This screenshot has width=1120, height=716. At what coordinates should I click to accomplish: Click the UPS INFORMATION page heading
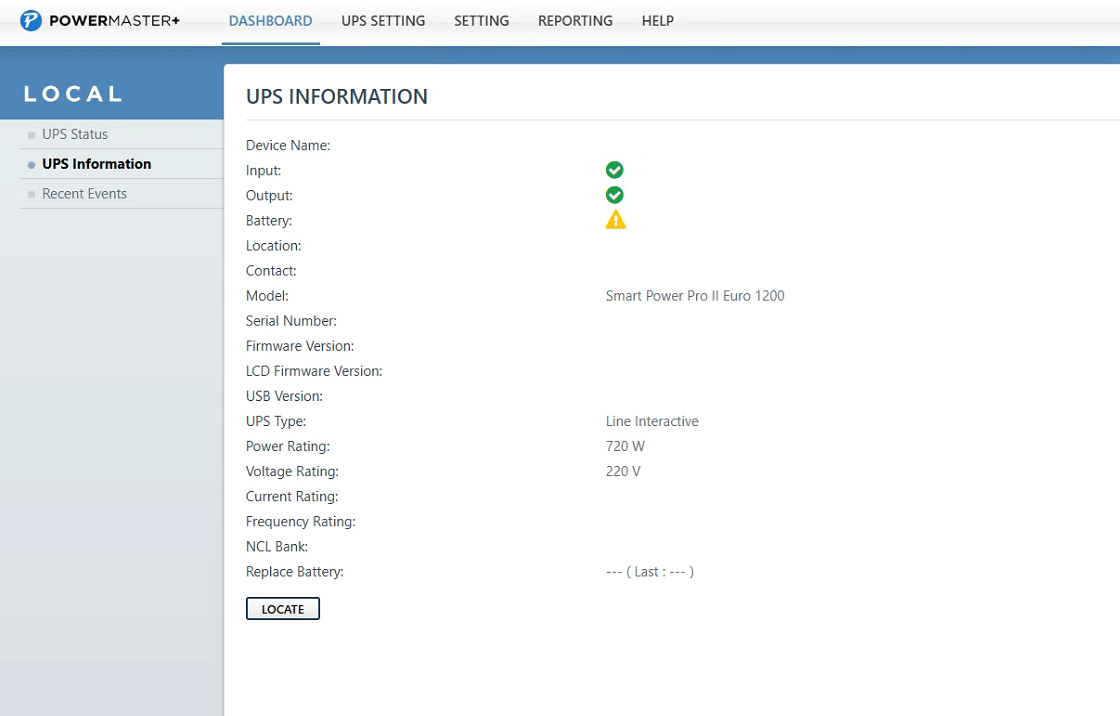pyautogui.click(x=336, y=96)
